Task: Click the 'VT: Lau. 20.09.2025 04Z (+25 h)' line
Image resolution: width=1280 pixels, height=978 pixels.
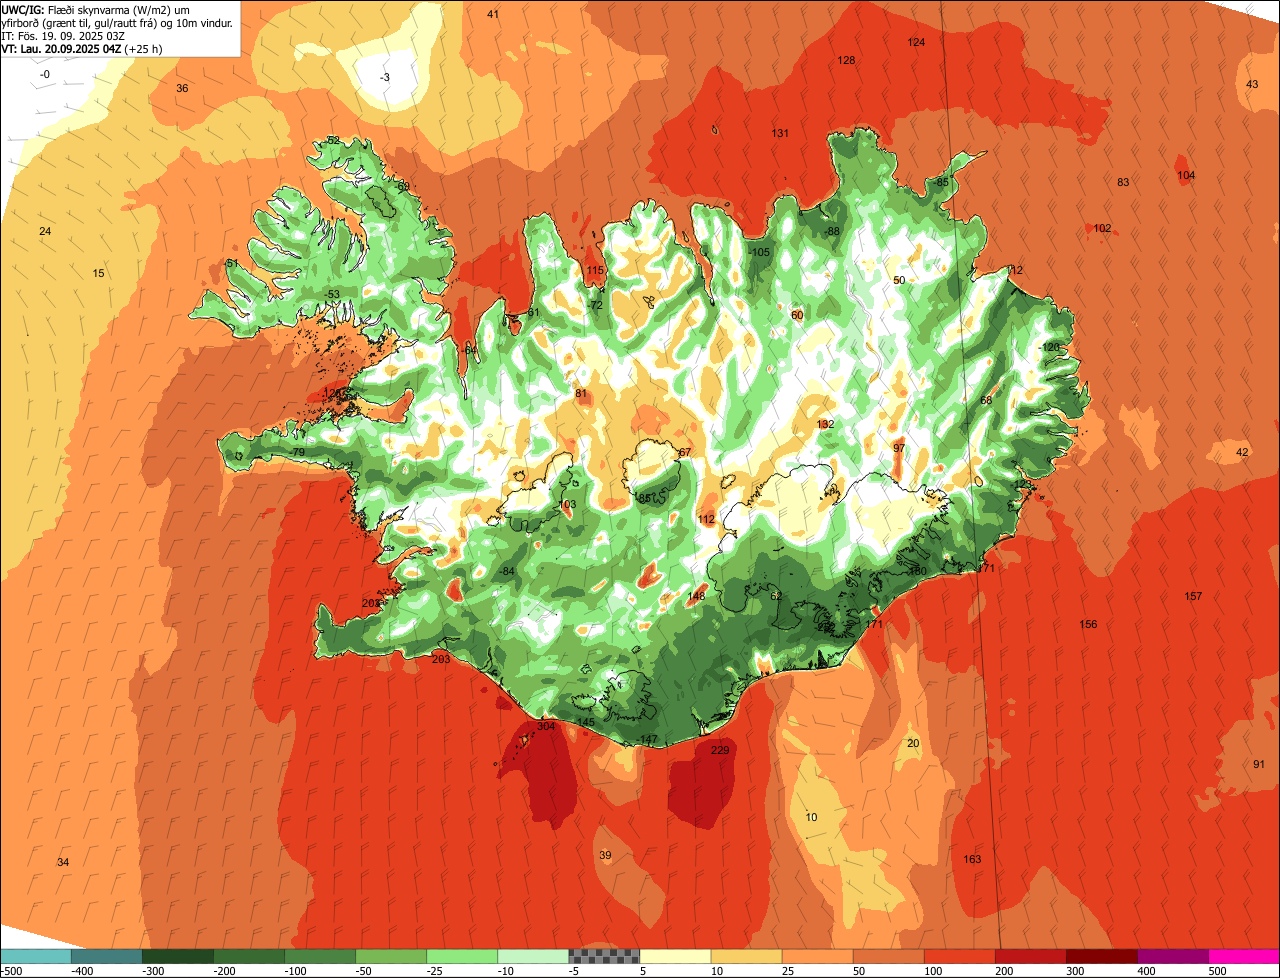Action: click(x=82, y=49)
